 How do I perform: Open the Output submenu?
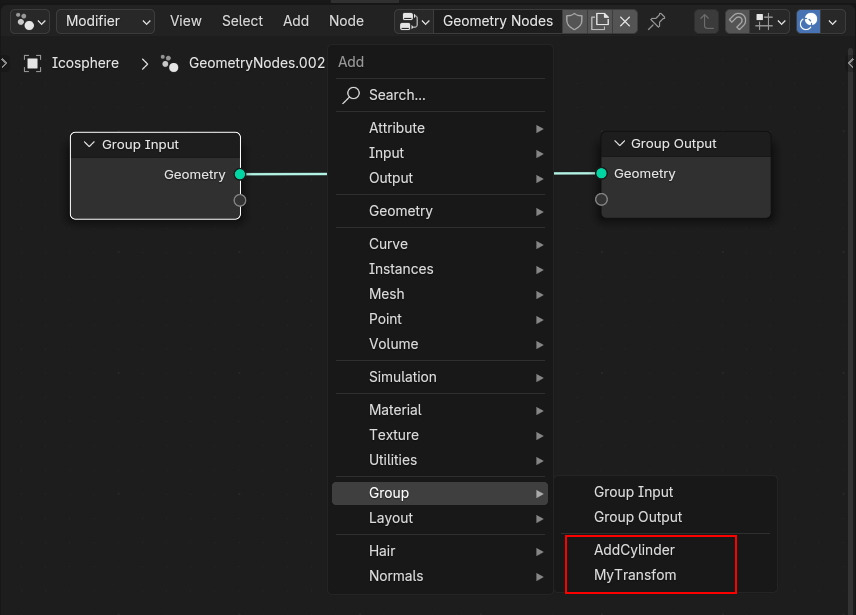440,178
